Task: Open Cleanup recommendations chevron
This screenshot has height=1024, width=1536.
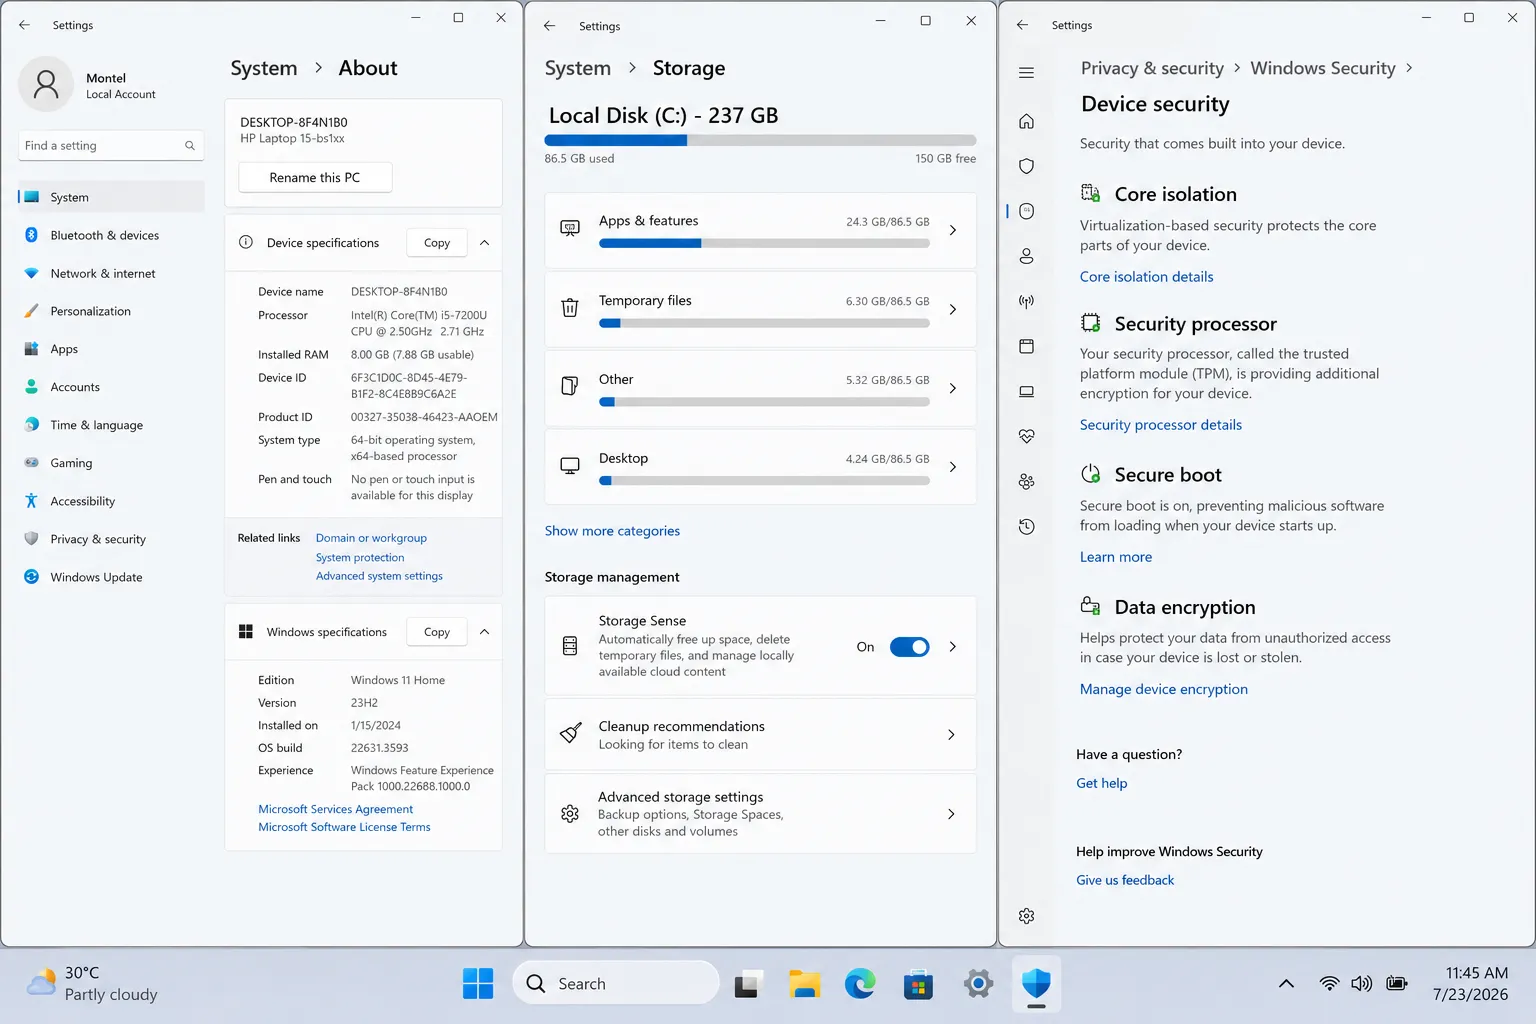Action: [x=951, y=735]
